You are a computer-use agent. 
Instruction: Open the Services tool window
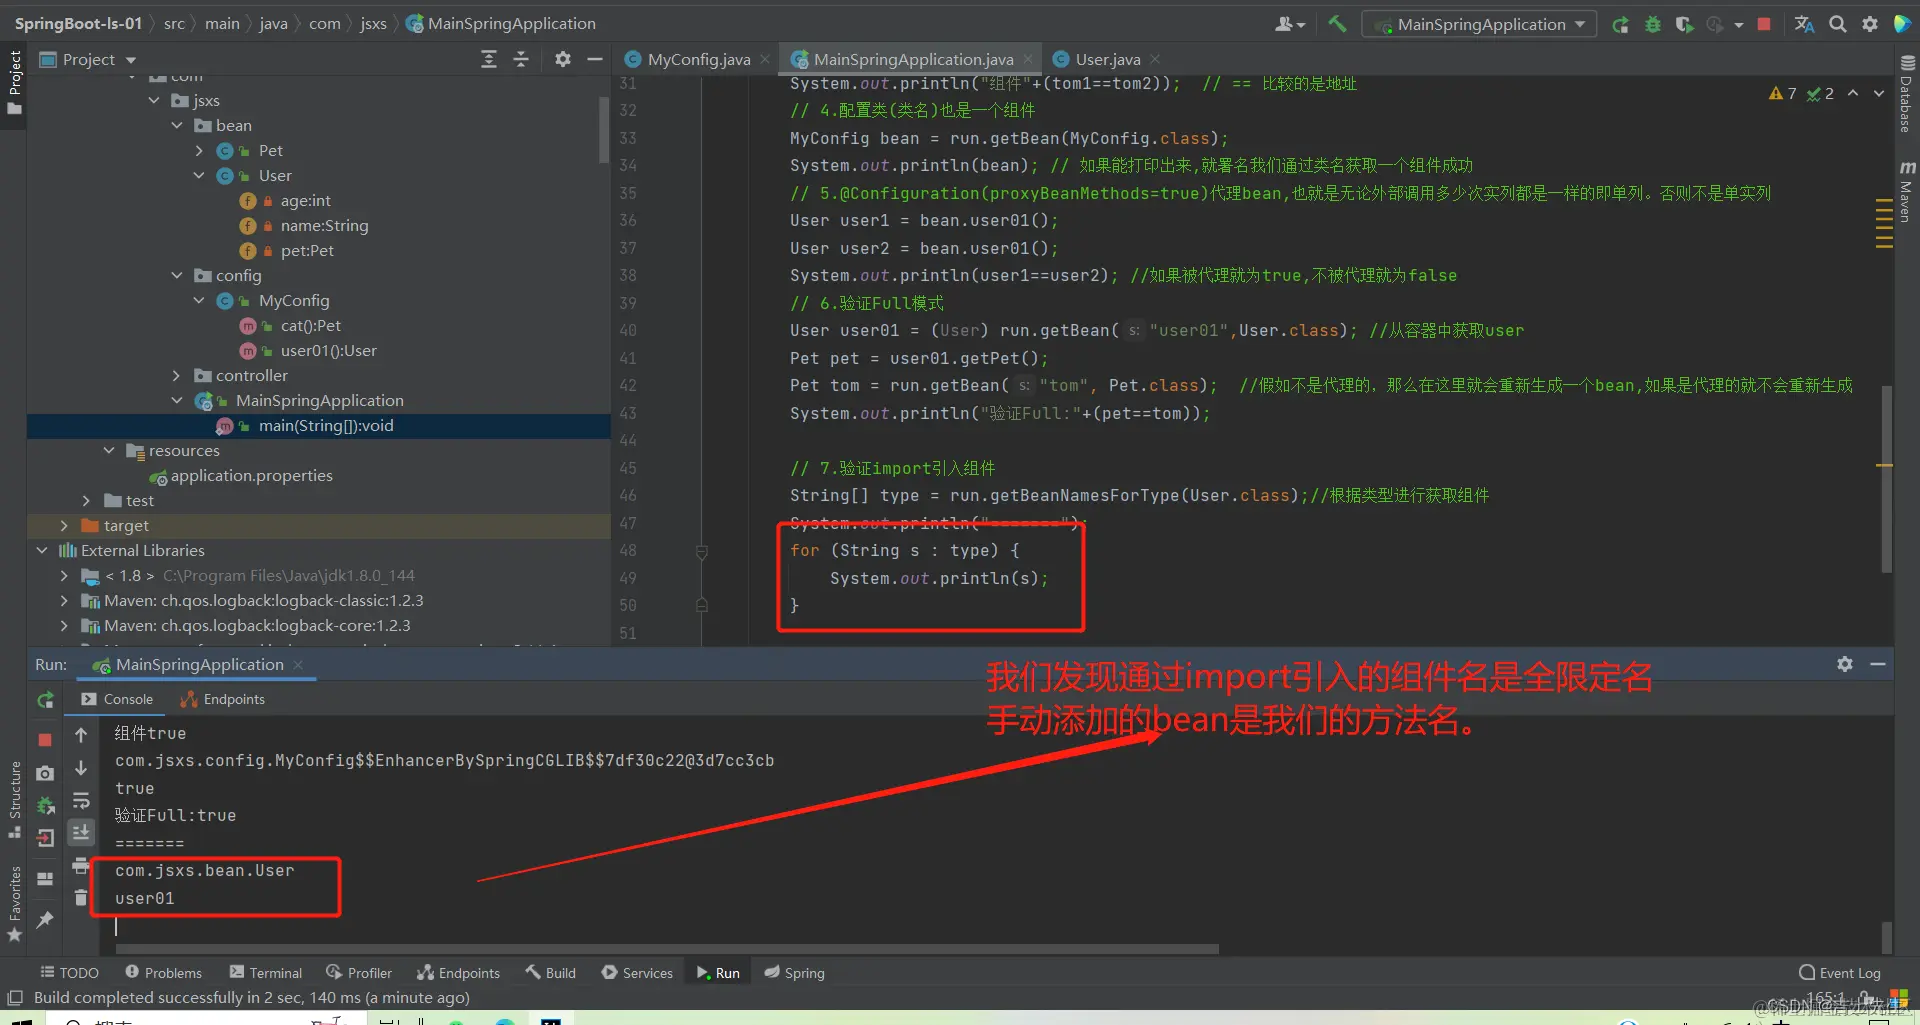pos(637,972)
